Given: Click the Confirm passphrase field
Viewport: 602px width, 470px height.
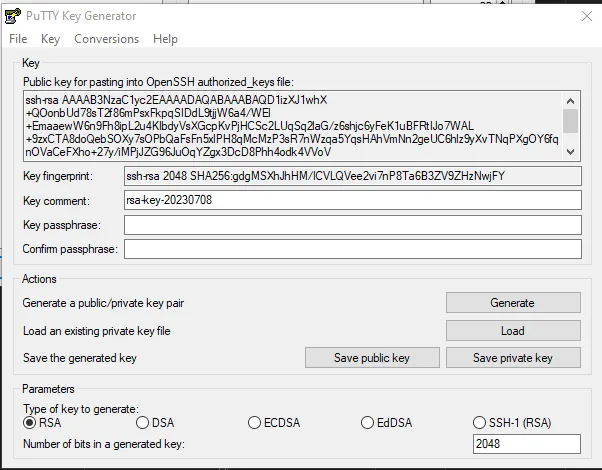Looking at the screenshot, I should [352, 249].
